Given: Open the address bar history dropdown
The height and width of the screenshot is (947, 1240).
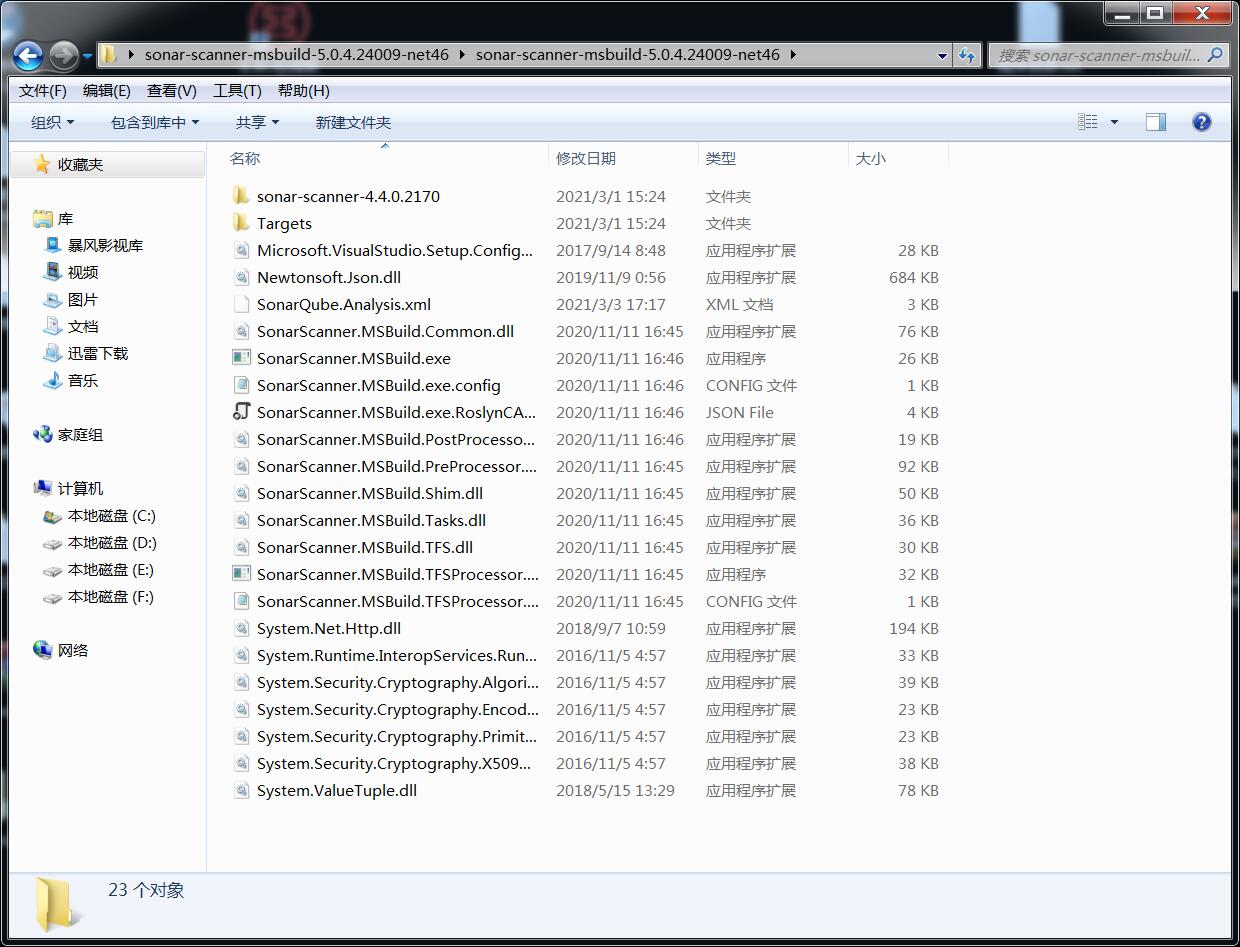Looking at the screenshot, I should [942, 55].
